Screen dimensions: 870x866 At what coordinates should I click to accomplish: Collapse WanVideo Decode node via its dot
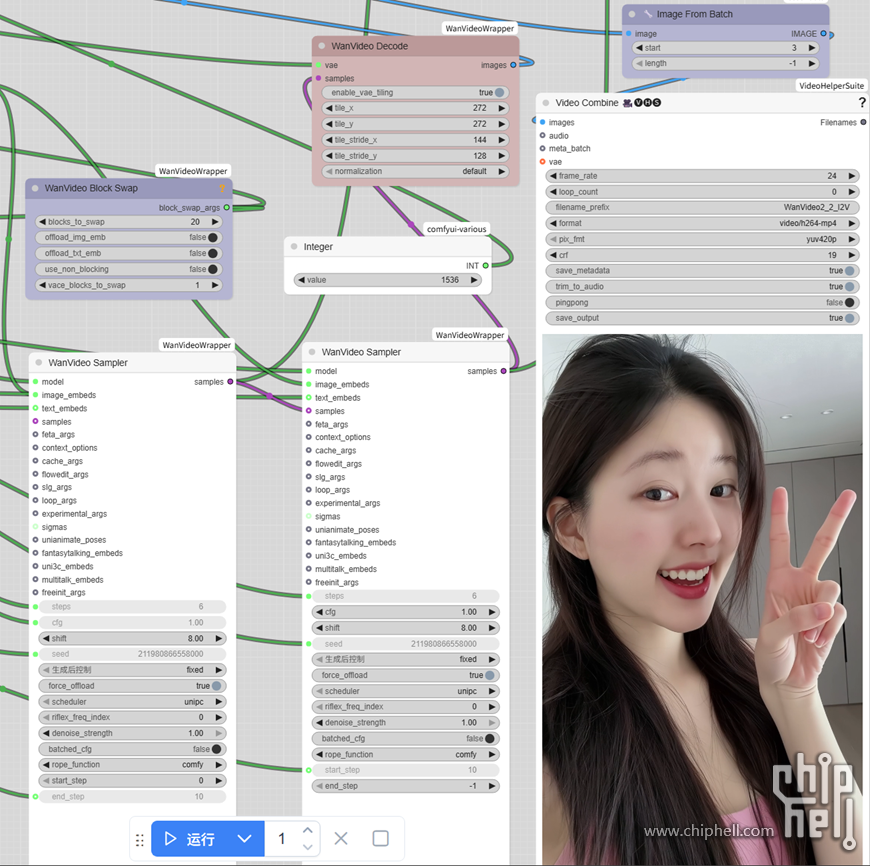pos(322,46)
